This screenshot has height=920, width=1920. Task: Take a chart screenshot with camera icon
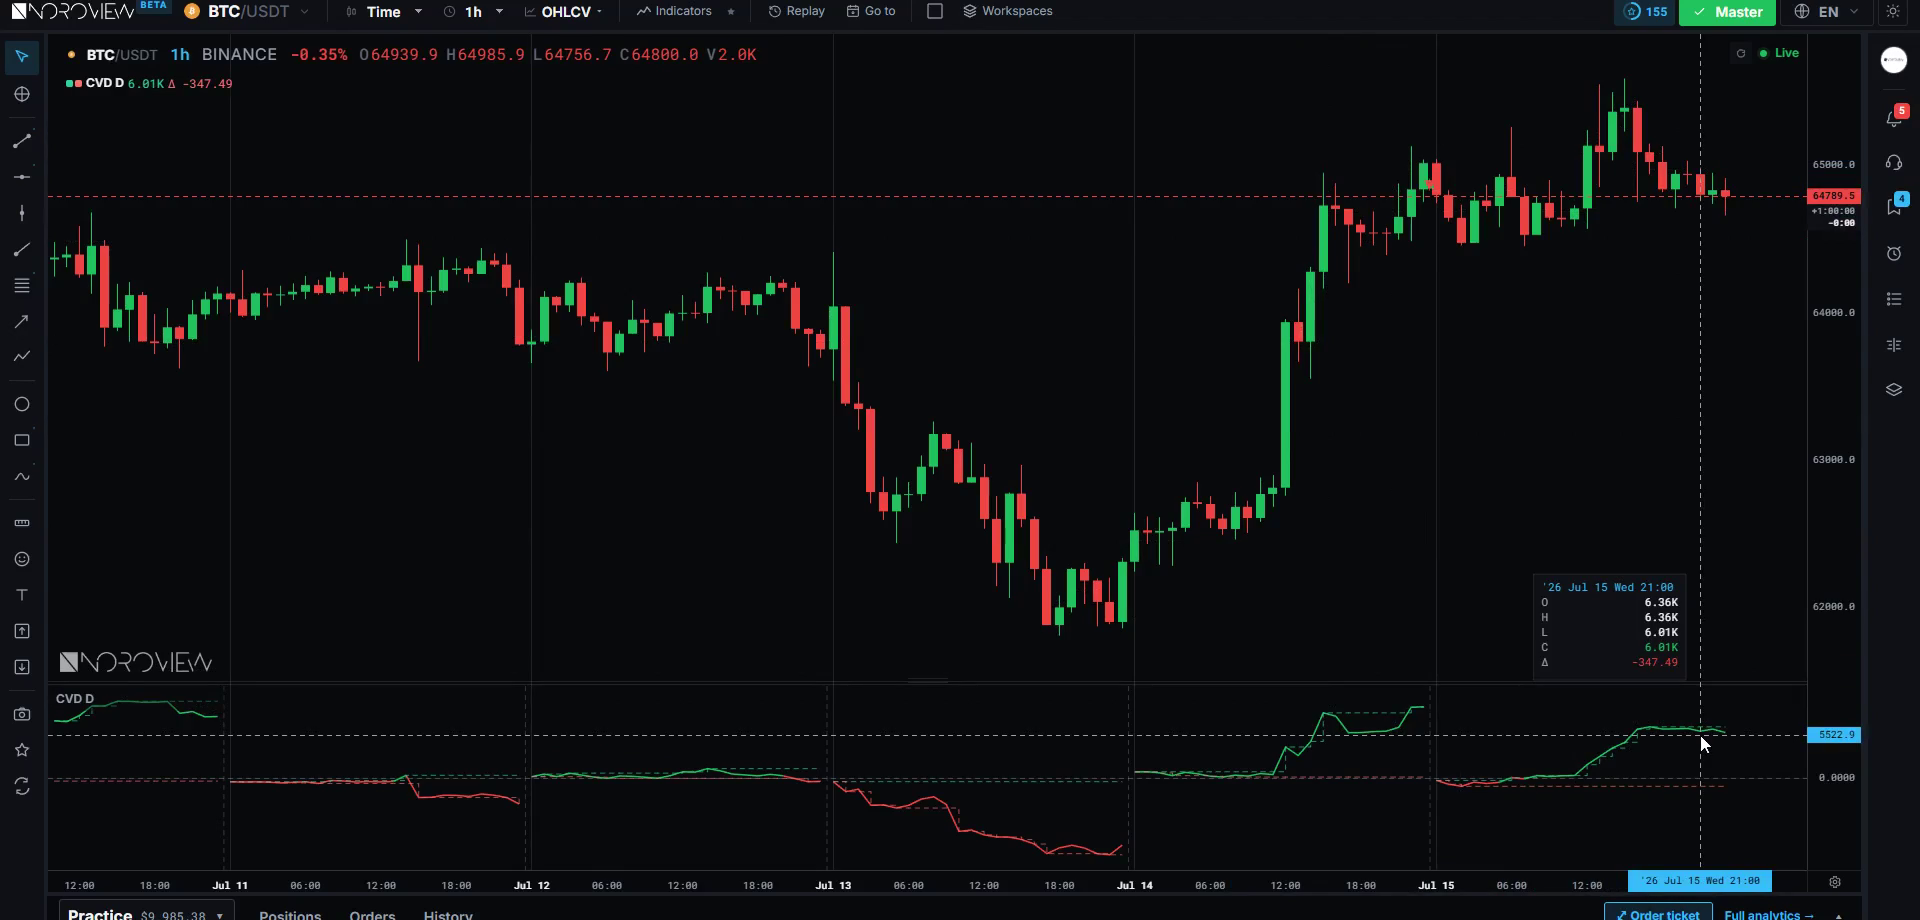pos(22,714)
